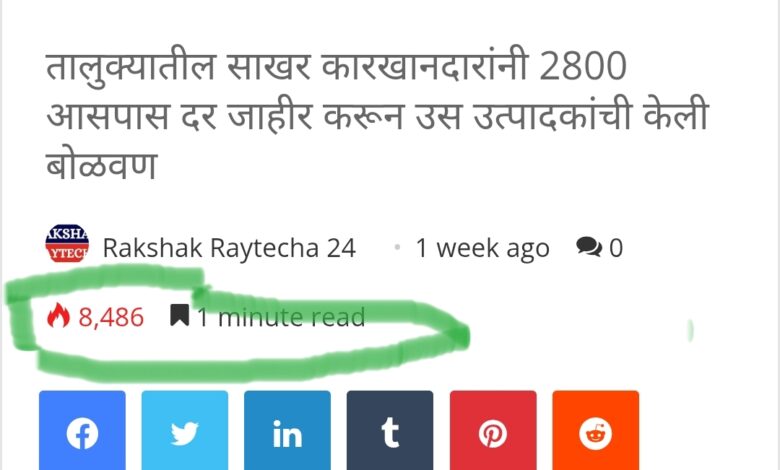The image size is (780, 470).
Task: Submit the article to Reddit
Action: click(x=595, y=431)
